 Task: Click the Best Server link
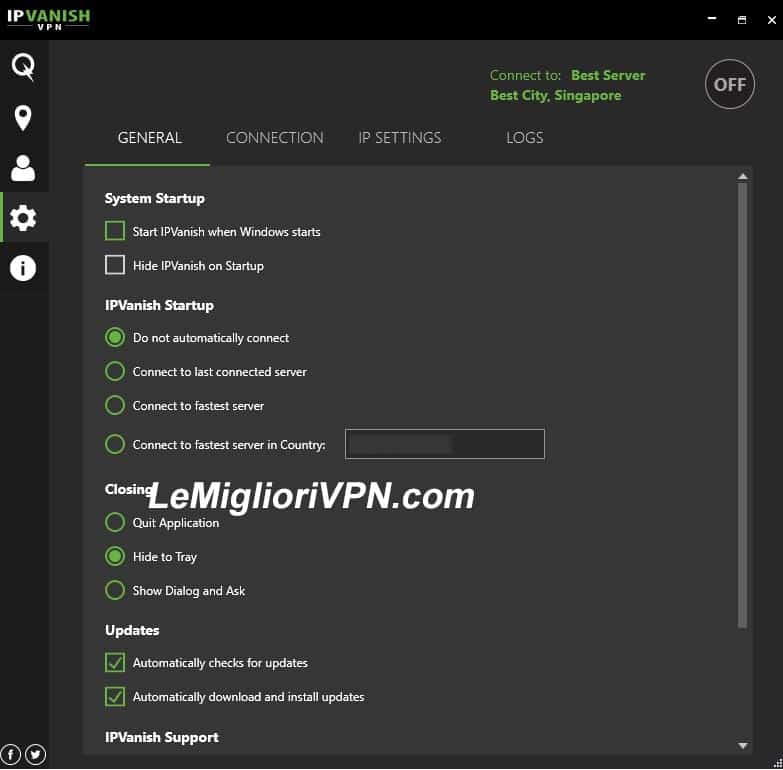(x=608, y=75)
